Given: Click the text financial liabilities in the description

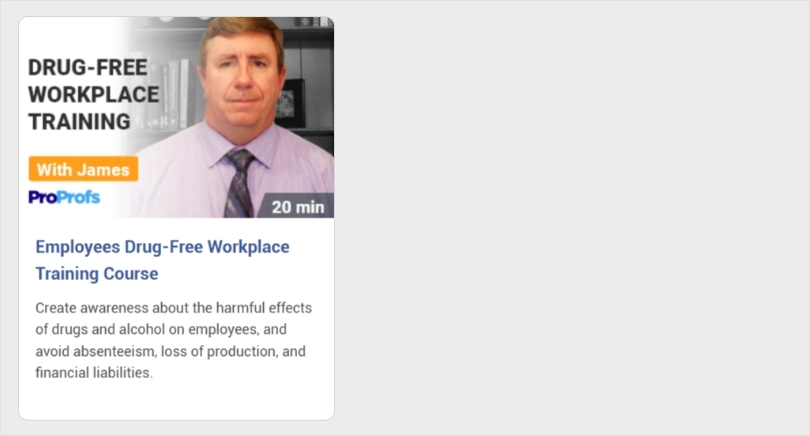Looking at the screenshot, I should [93, 372].
